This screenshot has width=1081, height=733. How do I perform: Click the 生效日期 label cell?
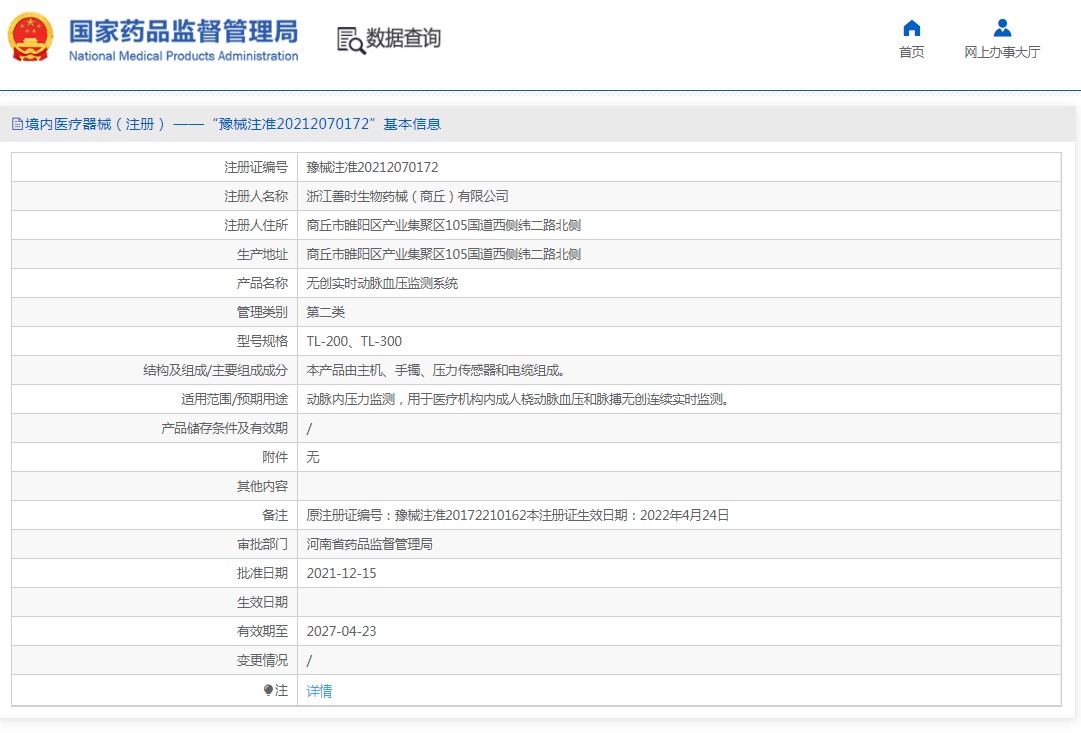pos(154,602)
